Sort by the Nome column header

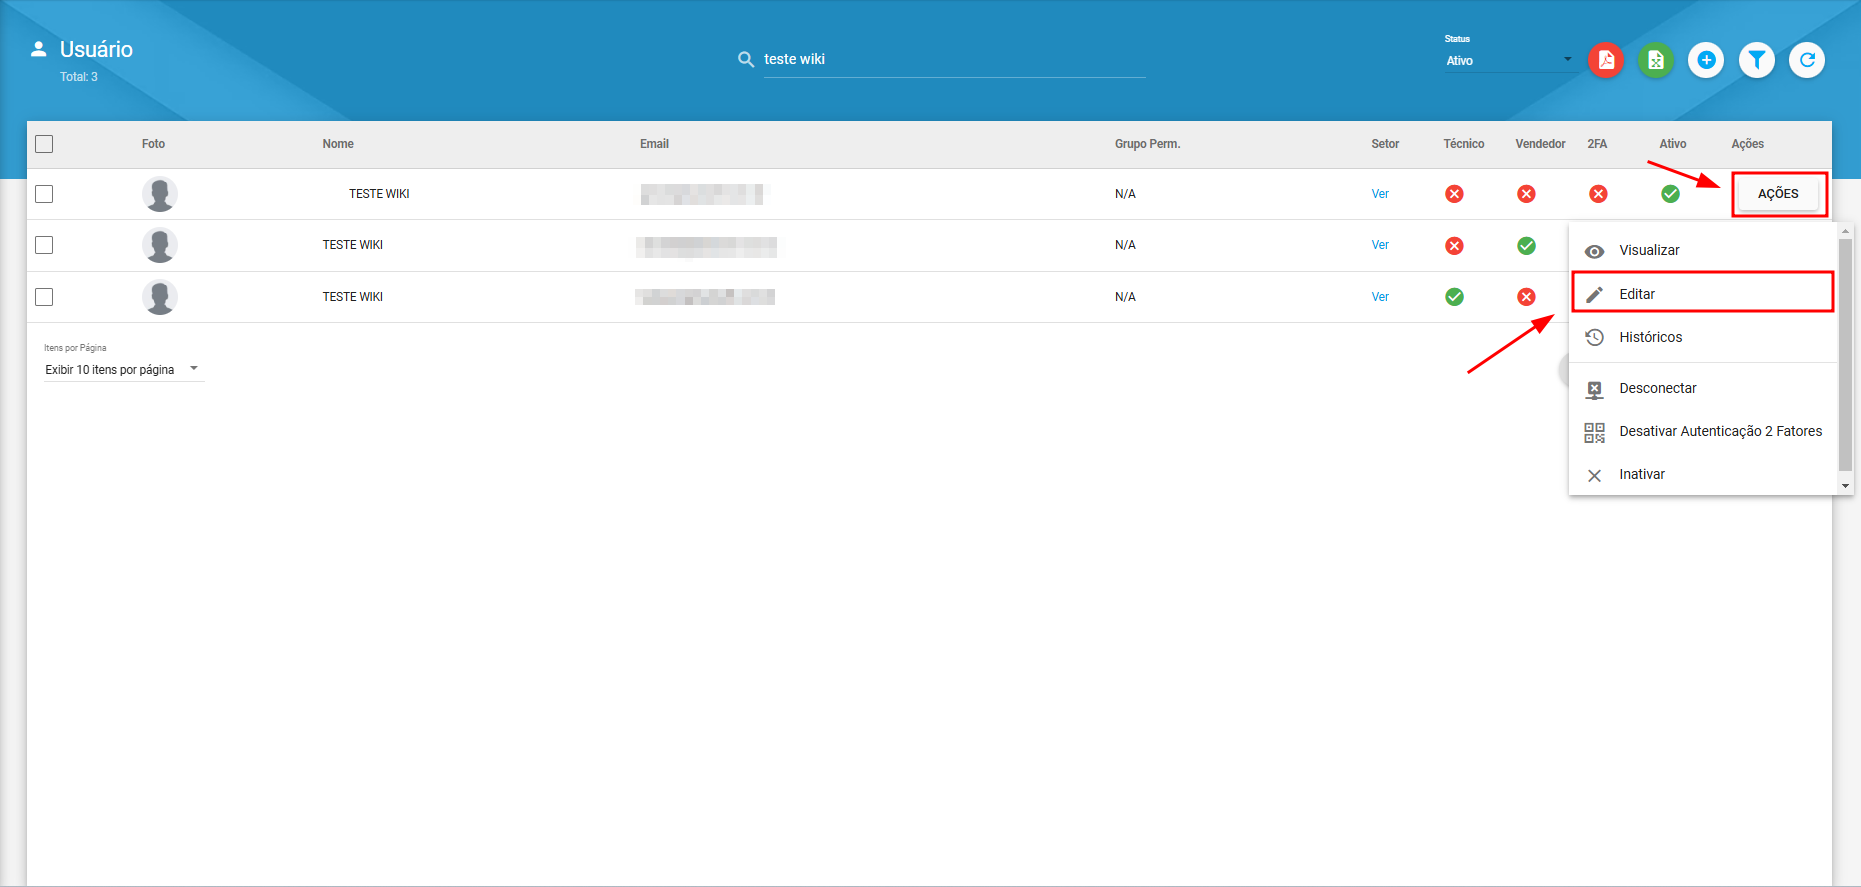tap(338, 144)
